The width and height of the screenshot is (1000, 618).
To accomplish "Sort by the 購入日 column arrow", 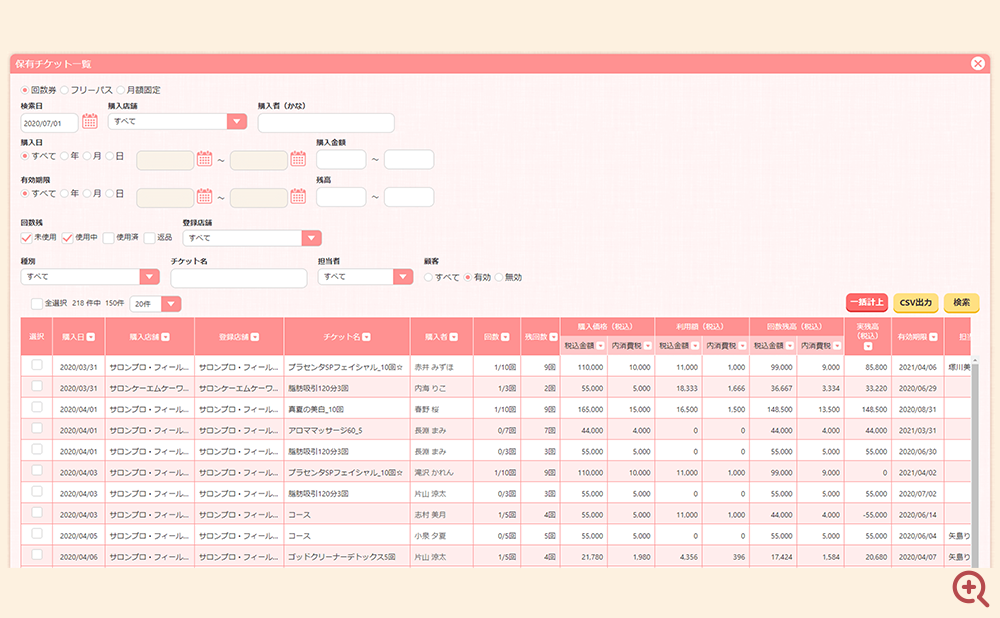I will coord(91,337).
